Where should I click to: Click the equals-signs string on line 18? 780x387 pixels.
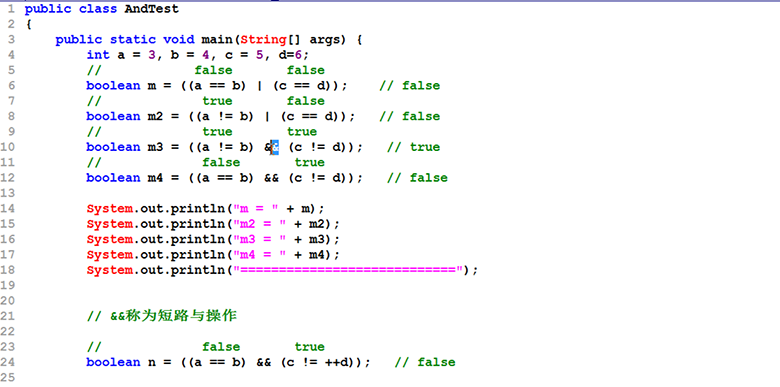(348, 270)
